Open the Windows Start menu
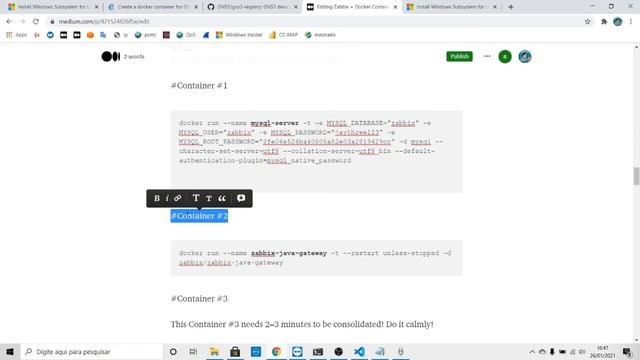Viewport: 640px width, 360px height. pyautogui.click(x=10, y=351)
